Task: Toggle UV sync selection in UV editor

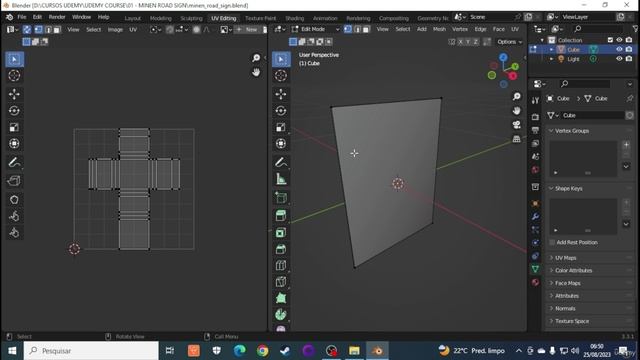Action: tap(27, 29)
